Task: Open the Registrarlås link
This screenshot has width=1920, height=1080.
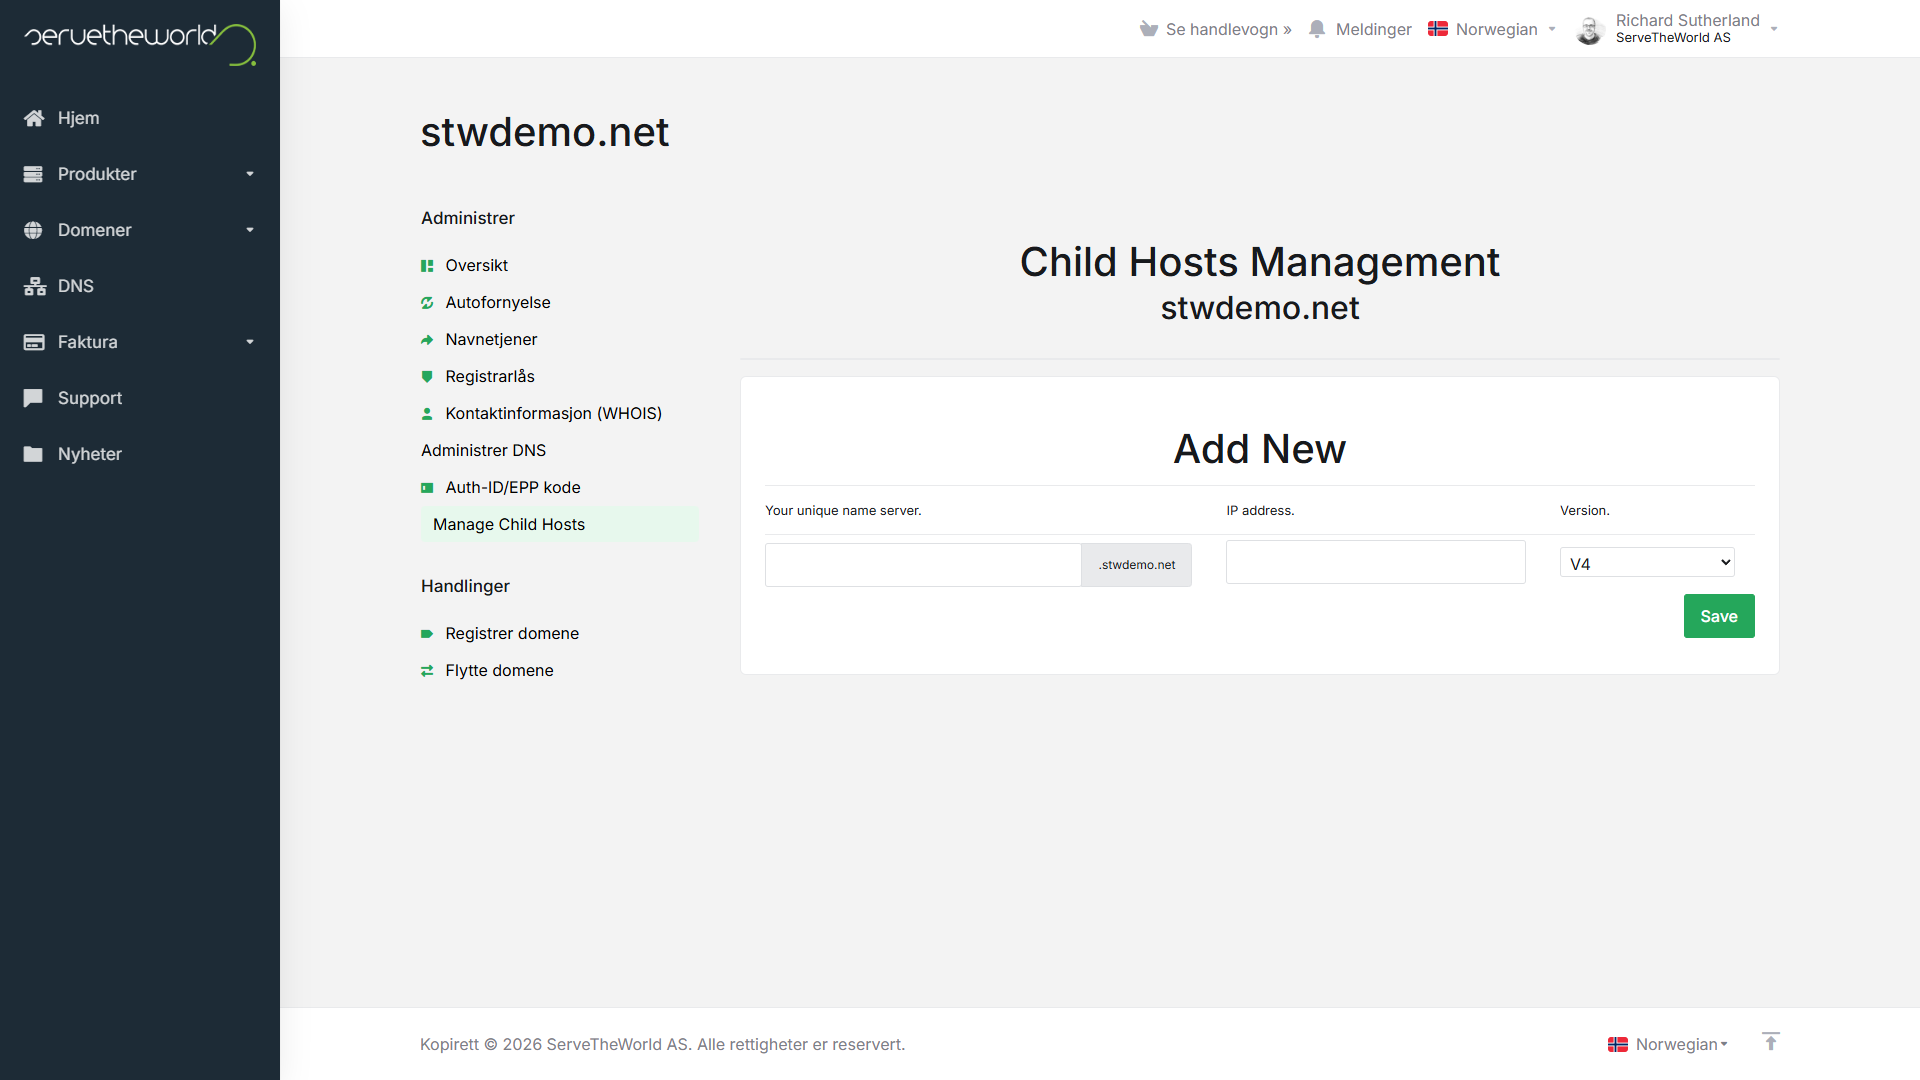Action: coord(489,376)
